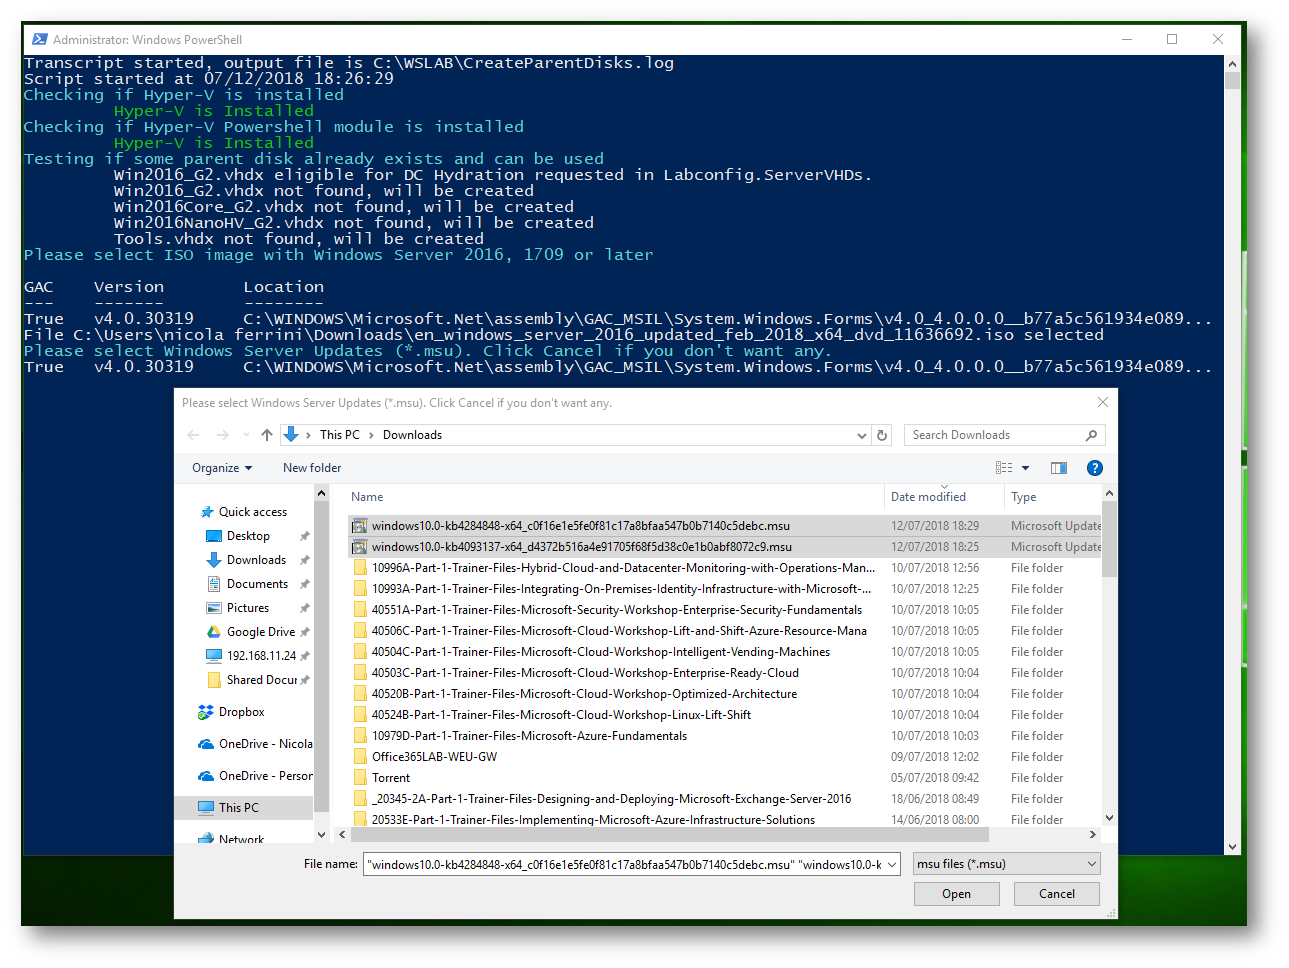
Task: Click the Back arrow in file dialog
Action: point(193,435)
